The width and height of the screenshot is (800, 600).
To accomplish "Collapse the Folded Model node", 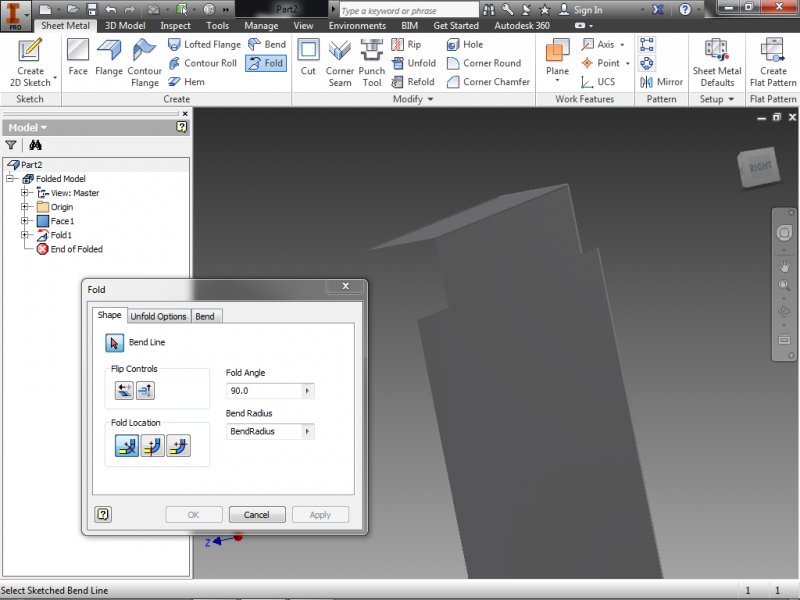I will click(x=10, y=179).
